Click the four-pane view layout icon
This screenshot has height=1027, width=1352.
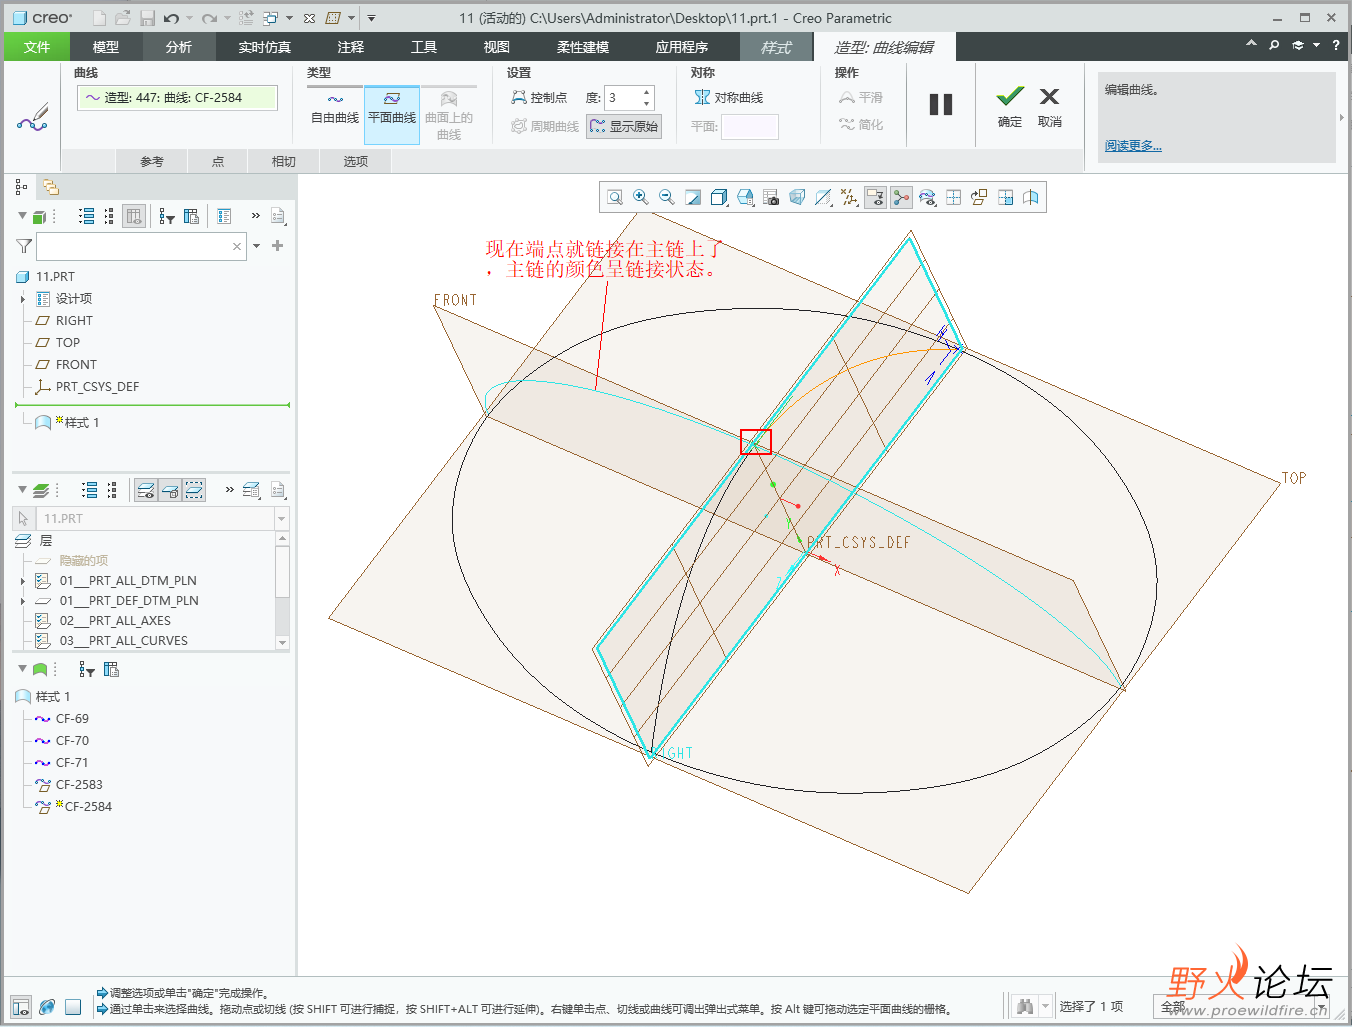953,198
